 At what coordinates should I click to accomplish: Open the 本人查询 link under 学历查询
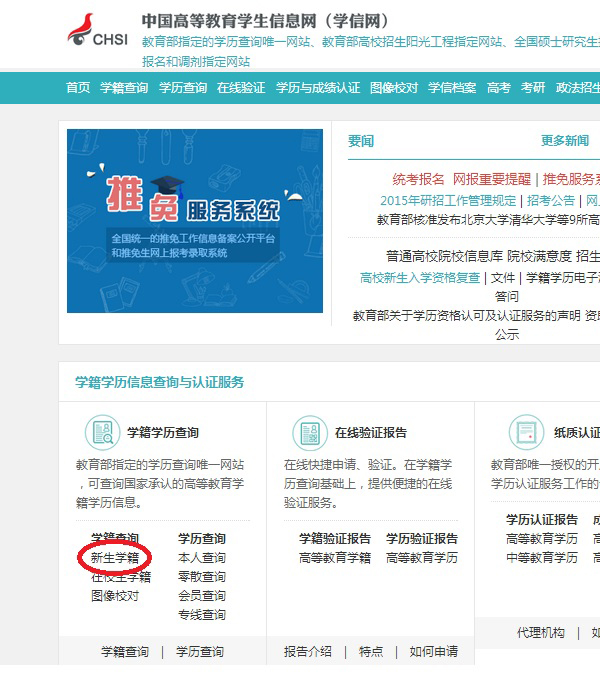pos(202,558)
